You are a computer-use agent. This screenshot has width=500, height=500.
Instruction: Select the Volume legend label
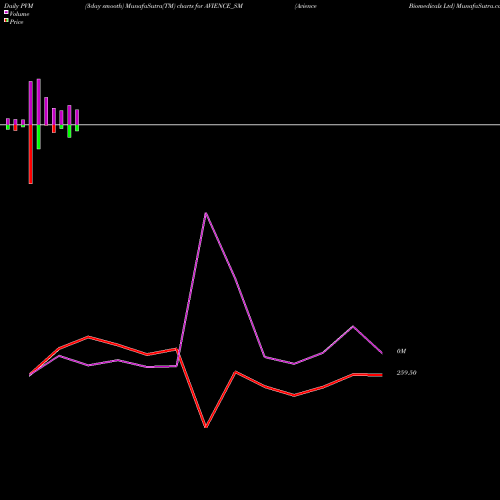tap(19, 14)
